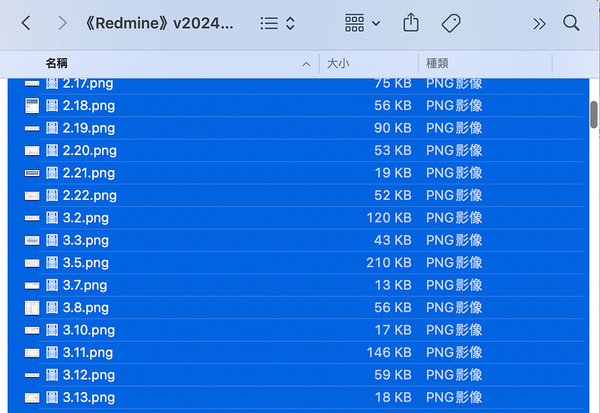Click the Share icon
This screenshot has width=600, height=413.
point(411,22)
